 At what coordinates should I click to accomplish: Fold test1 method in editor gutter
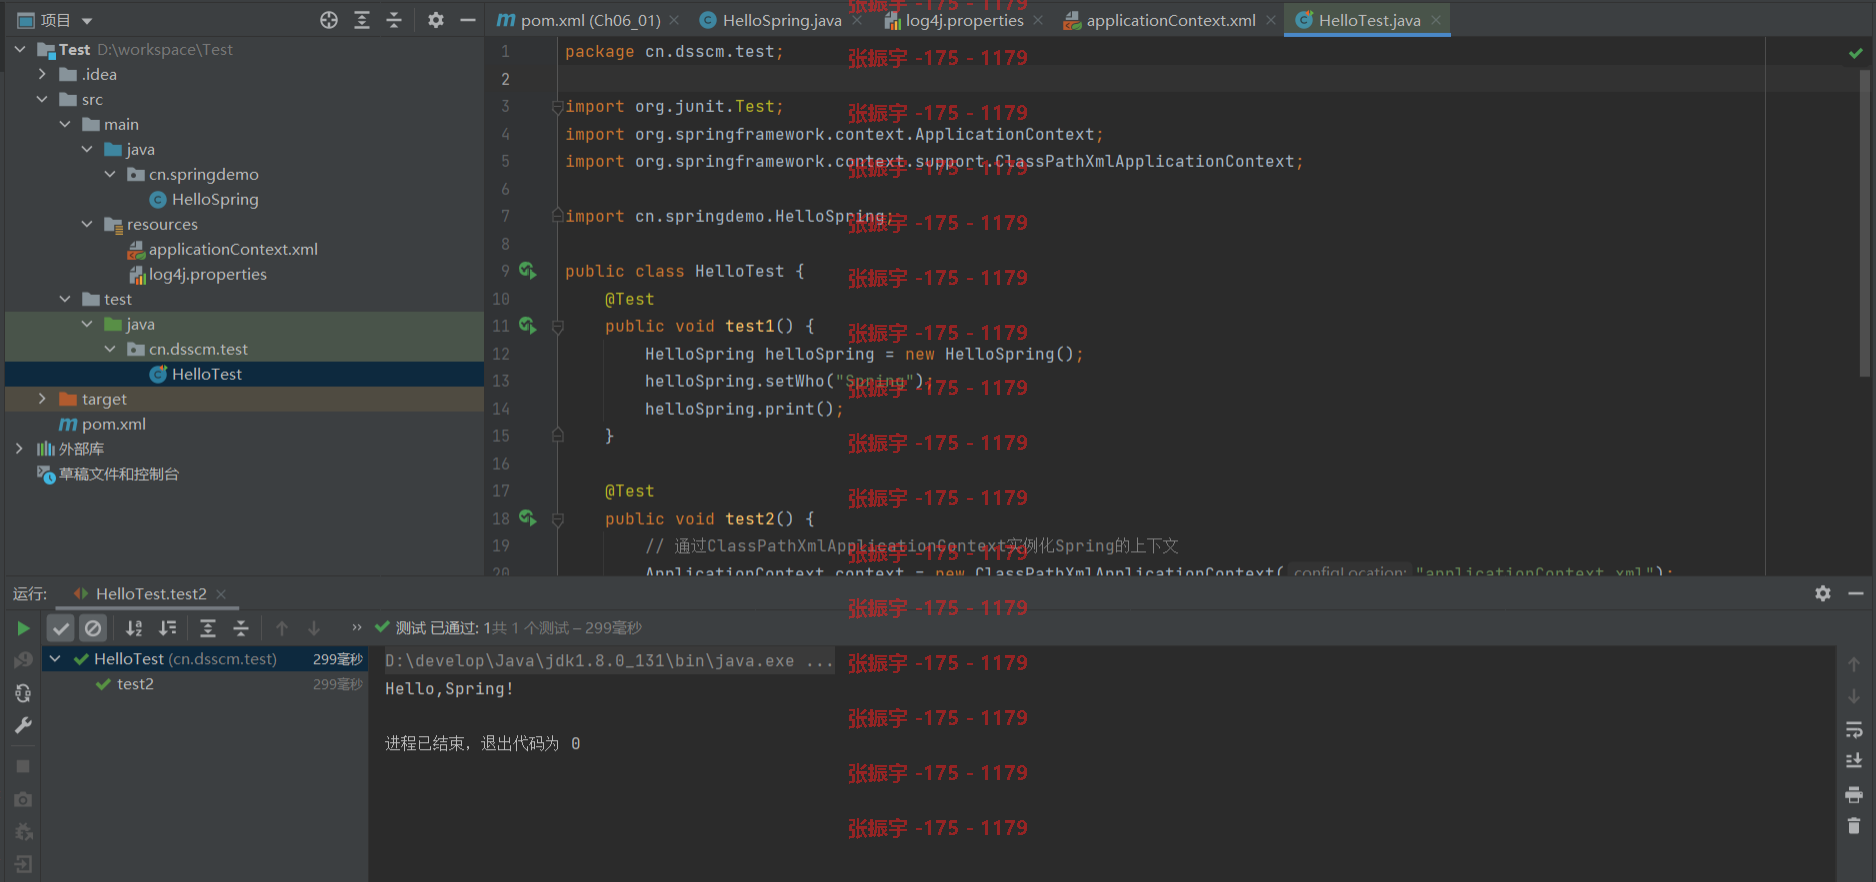[x=558, y=326]
